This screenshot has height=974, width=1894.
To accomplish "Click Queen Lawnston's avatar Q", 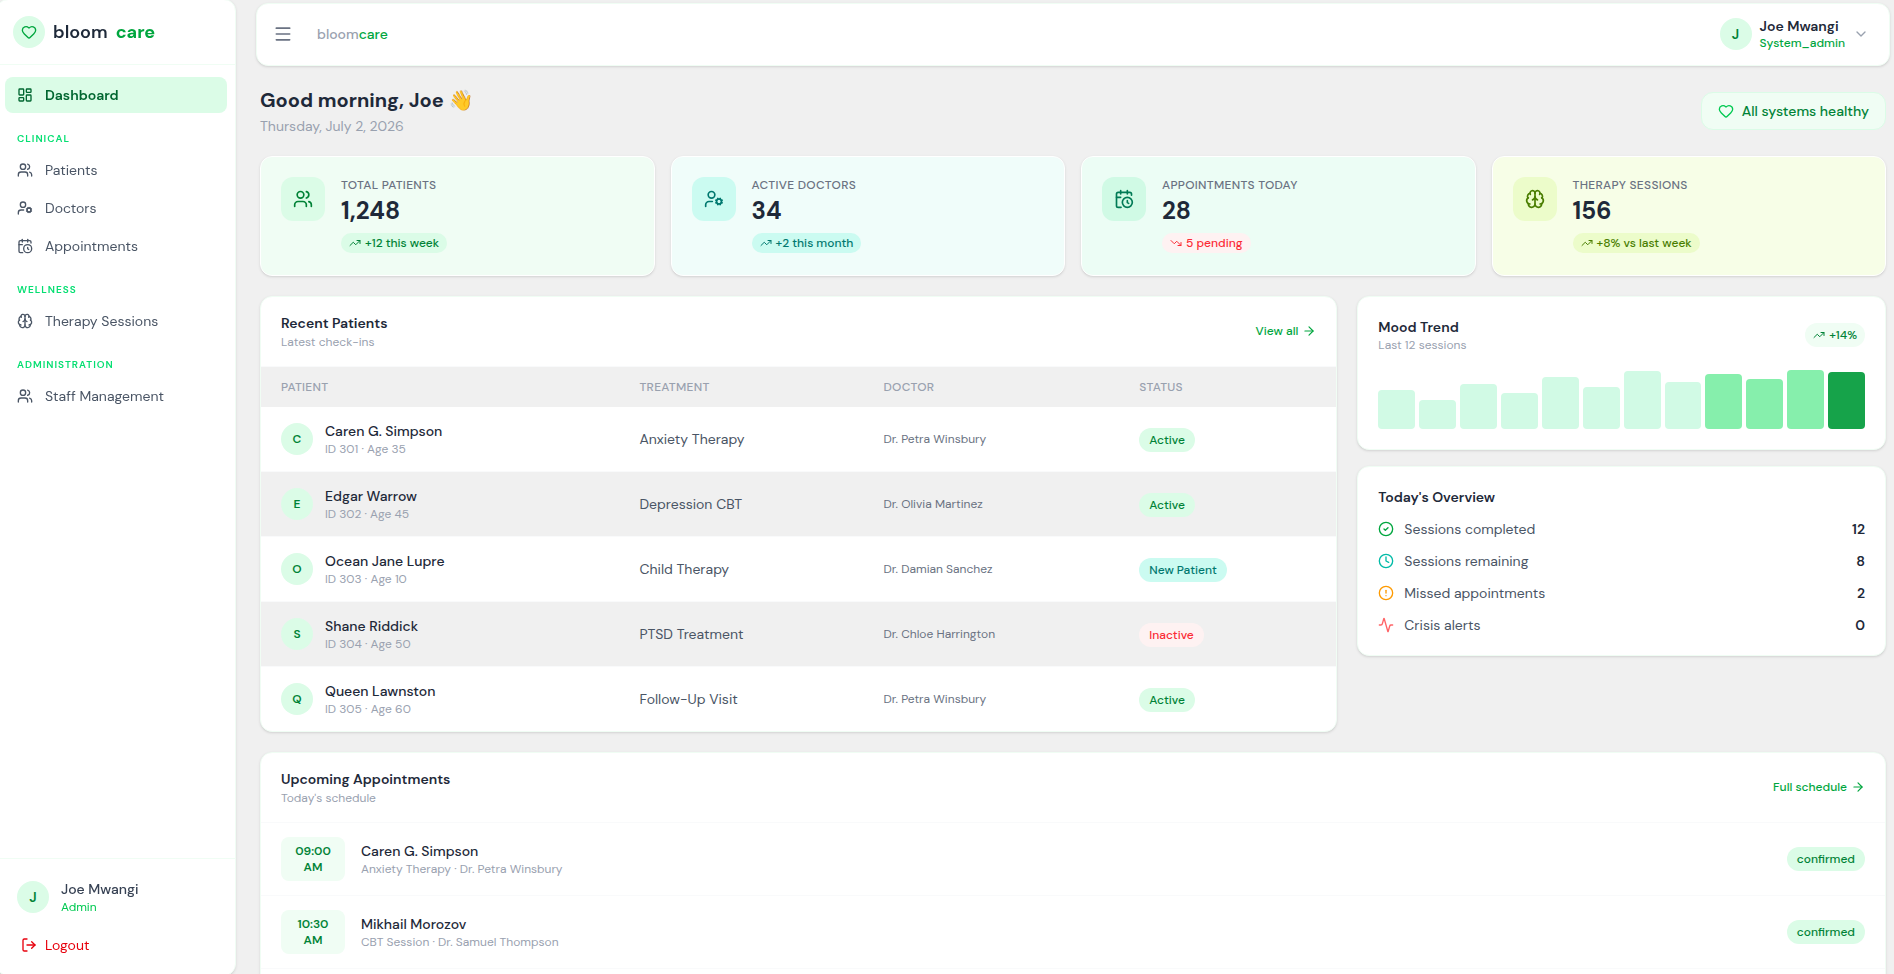I will pos(297,699).
